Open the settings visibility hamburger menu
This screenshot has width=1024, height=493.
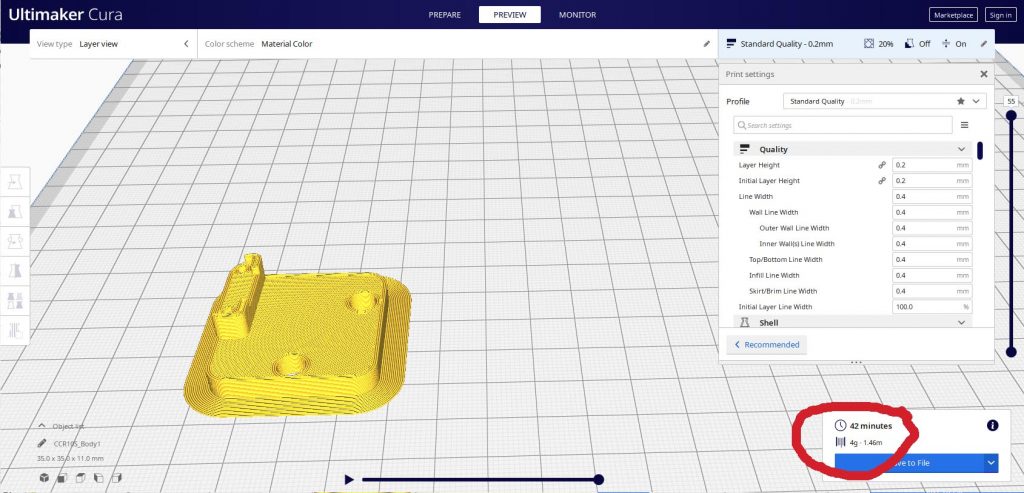[x=965, y=125]
